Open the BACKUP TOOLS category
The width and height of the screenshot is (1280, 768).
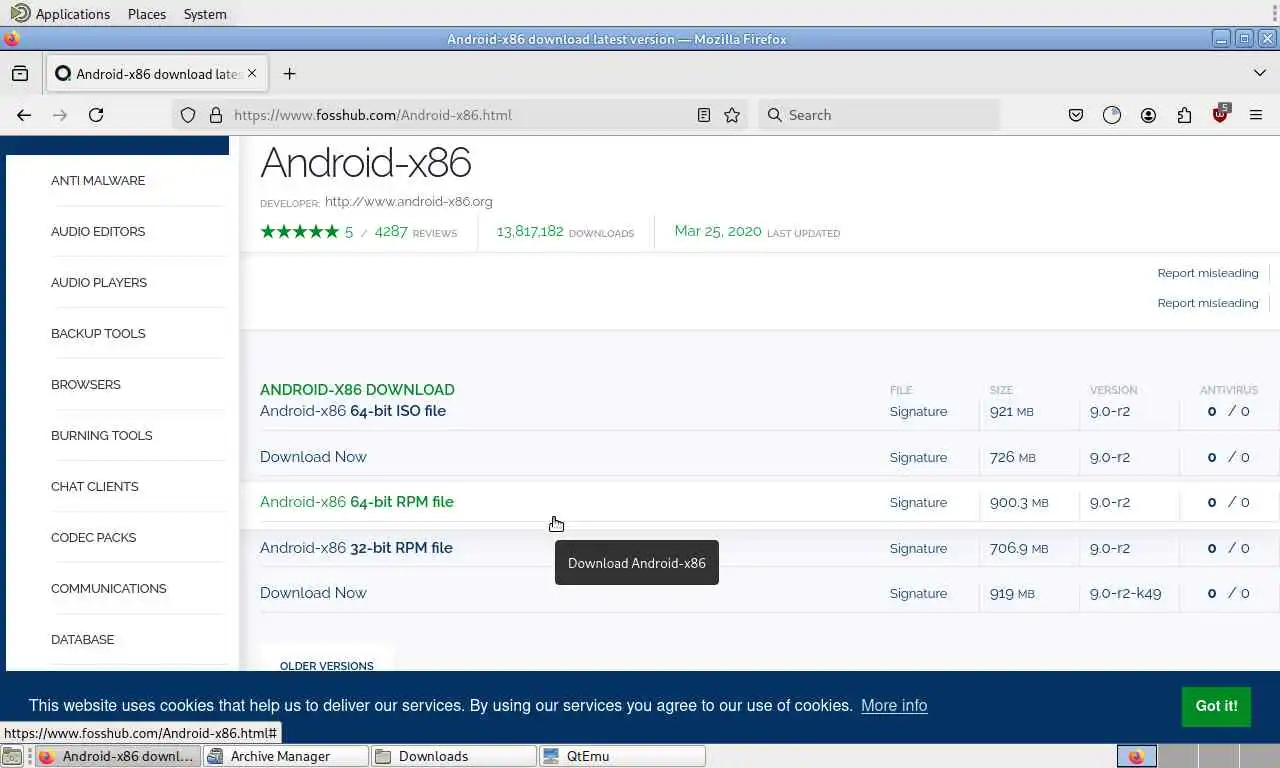pos(98,334)
